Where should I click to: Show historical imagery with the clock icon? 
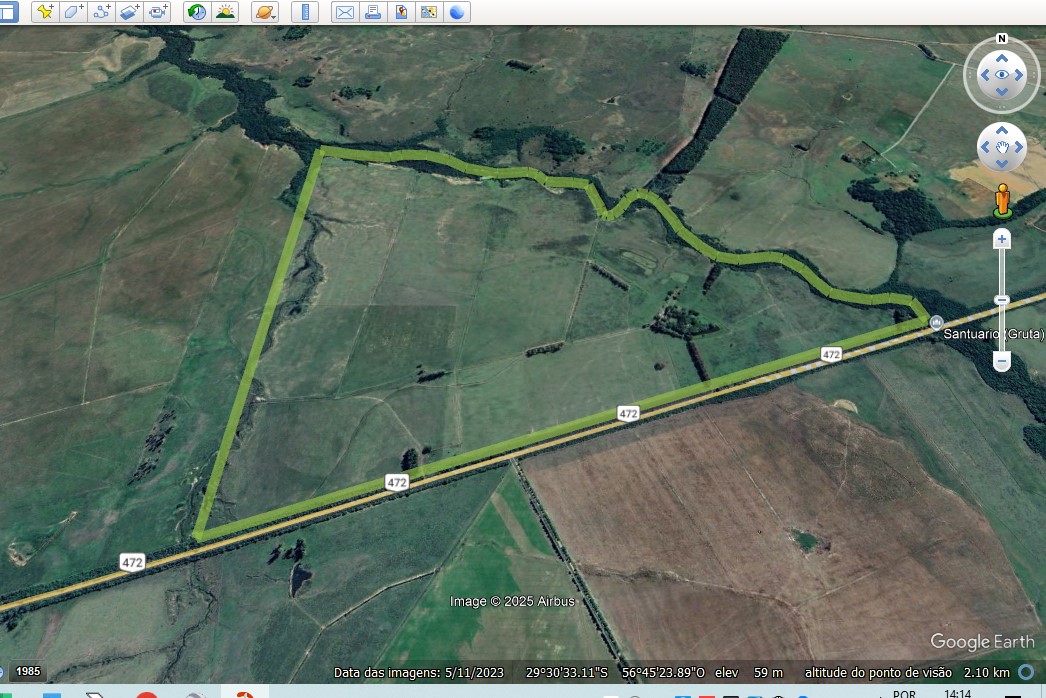point(197,11)
